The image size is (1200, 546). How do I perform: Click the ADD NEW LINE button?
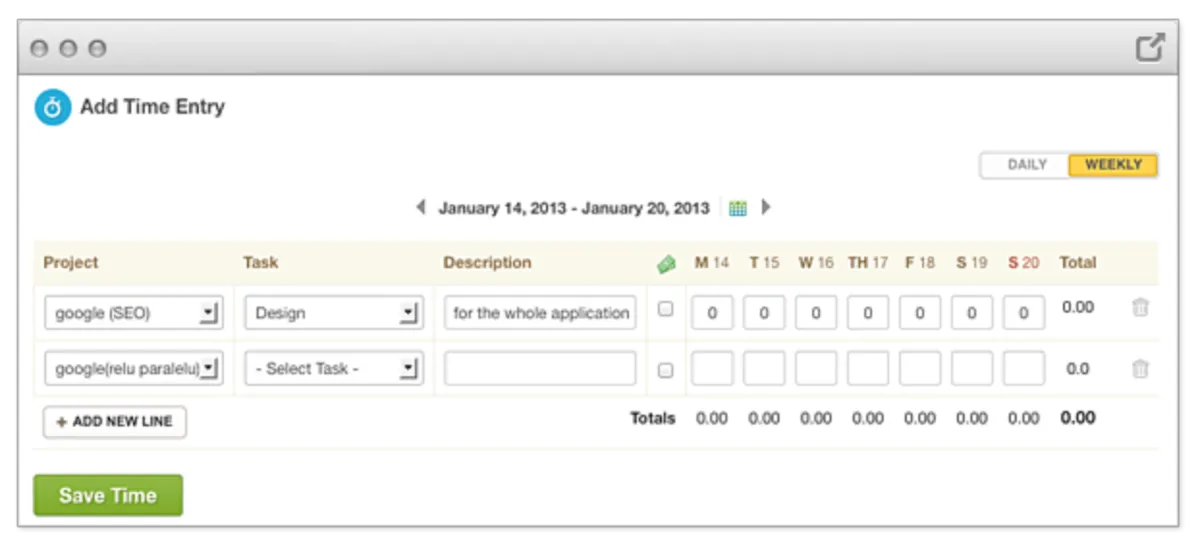click(x=114, y=422)
